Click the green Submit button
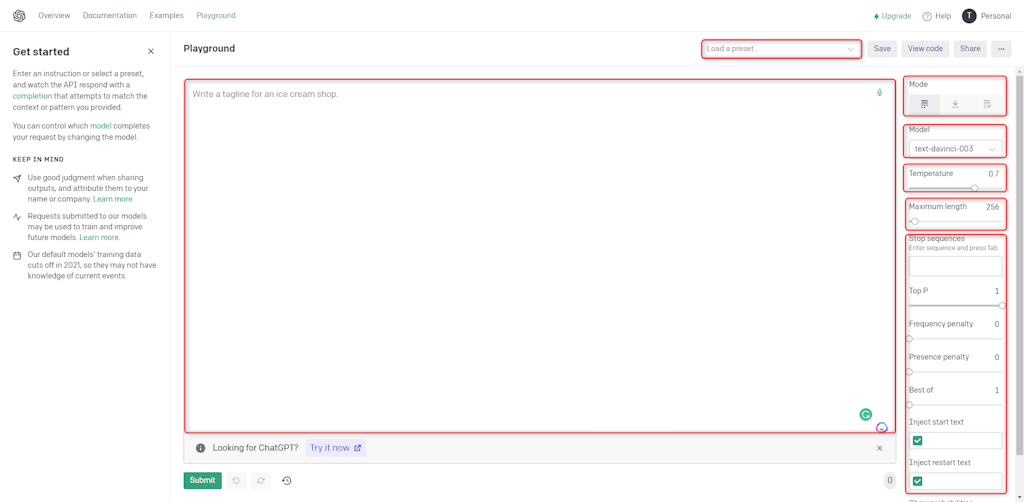 [202, 480]
